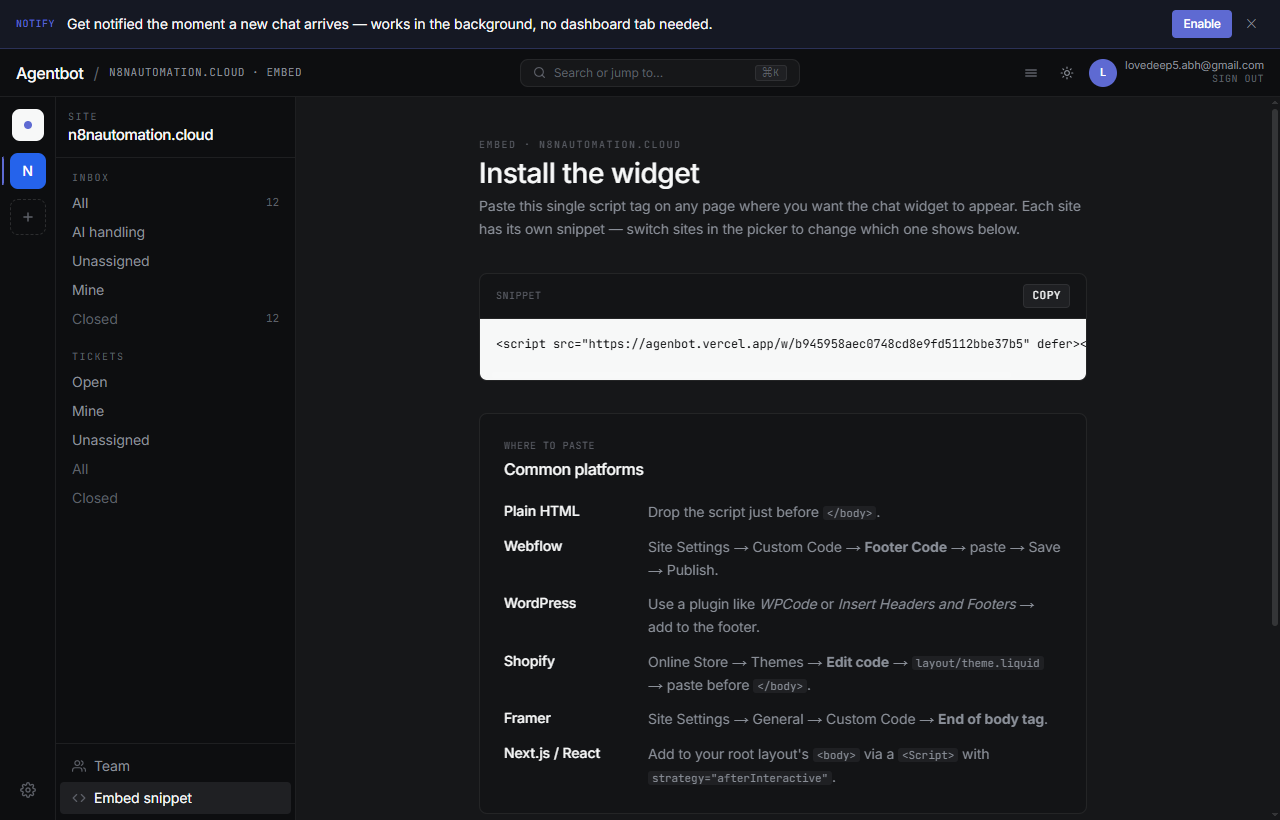Open All under Tickets
Viewport: 1280px width, 820px height.
coord(175,469)
